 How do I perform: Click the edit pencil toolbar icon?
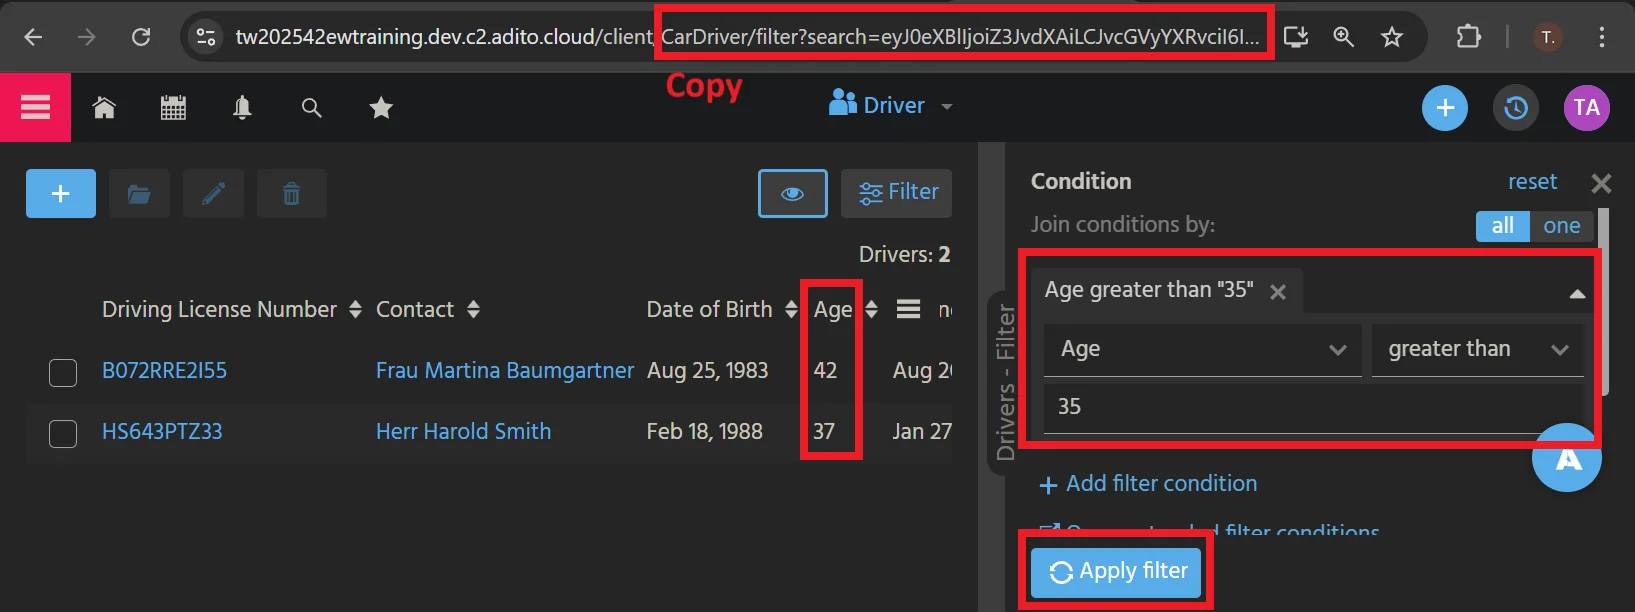[x=213, y=193]
